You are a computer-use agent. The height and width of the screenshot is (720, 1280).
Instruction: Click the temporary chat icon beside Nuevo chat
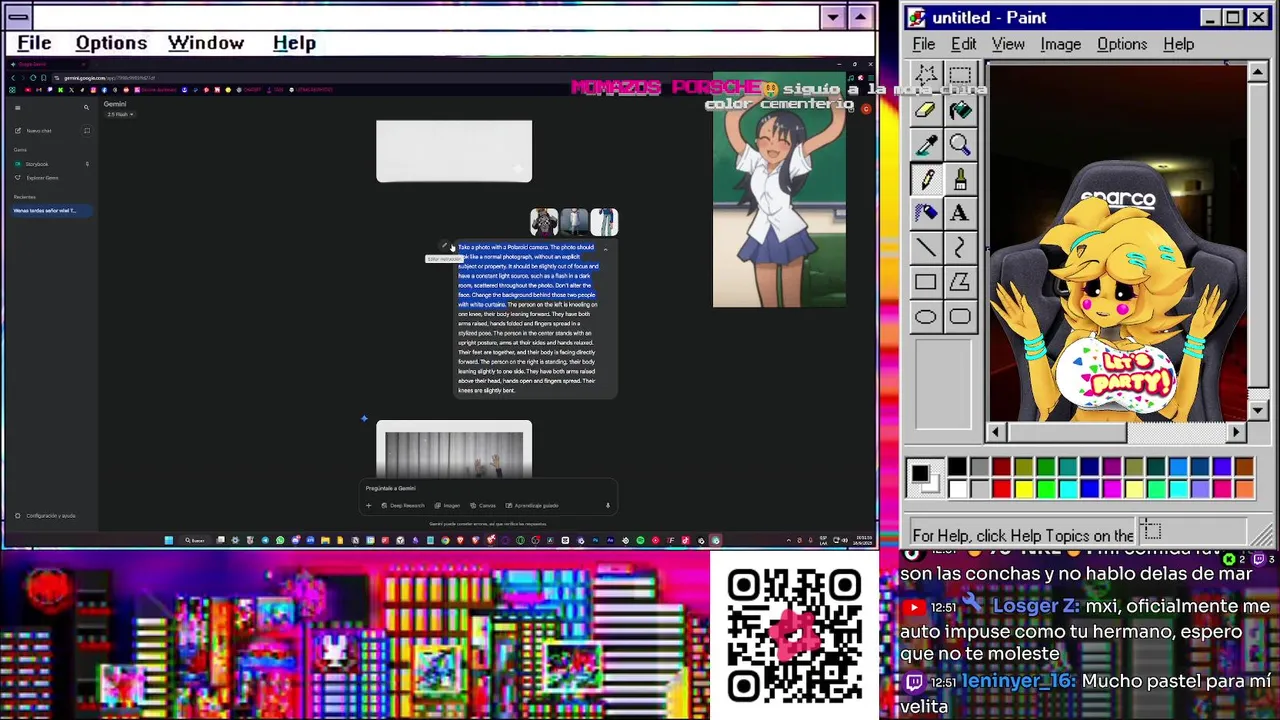click(x=87, y=130)
